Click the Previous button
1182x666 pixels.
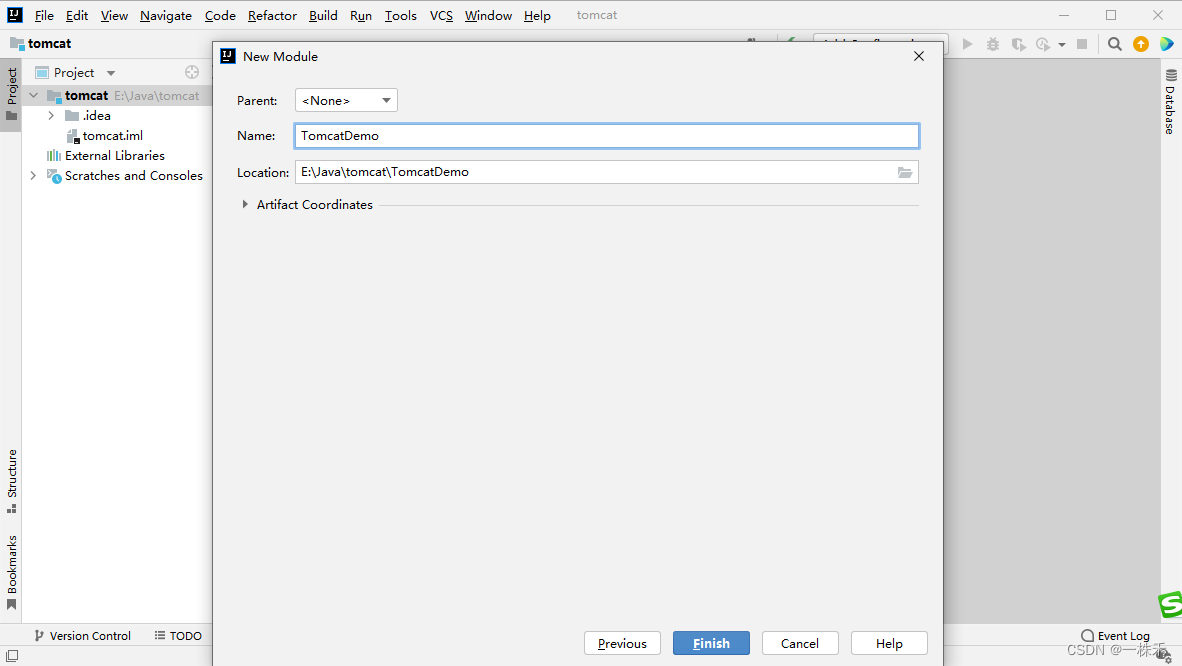622,643
